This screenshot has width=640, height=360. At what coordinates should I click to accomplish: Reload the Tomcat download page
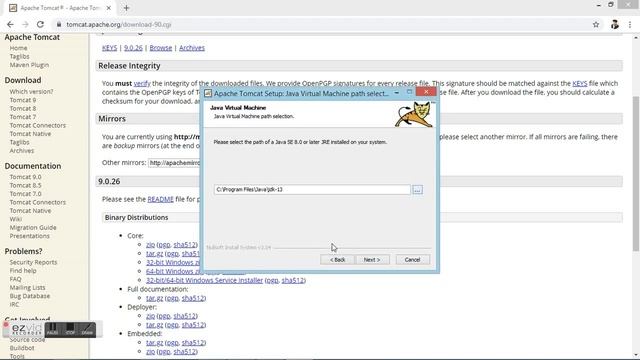[40, 24]
